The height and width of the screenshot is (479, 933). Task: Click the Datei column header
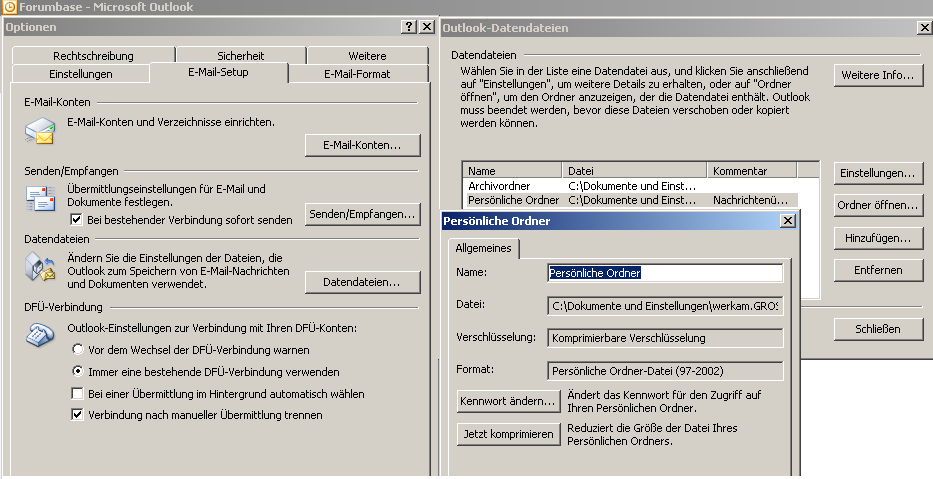click(634, 171)
